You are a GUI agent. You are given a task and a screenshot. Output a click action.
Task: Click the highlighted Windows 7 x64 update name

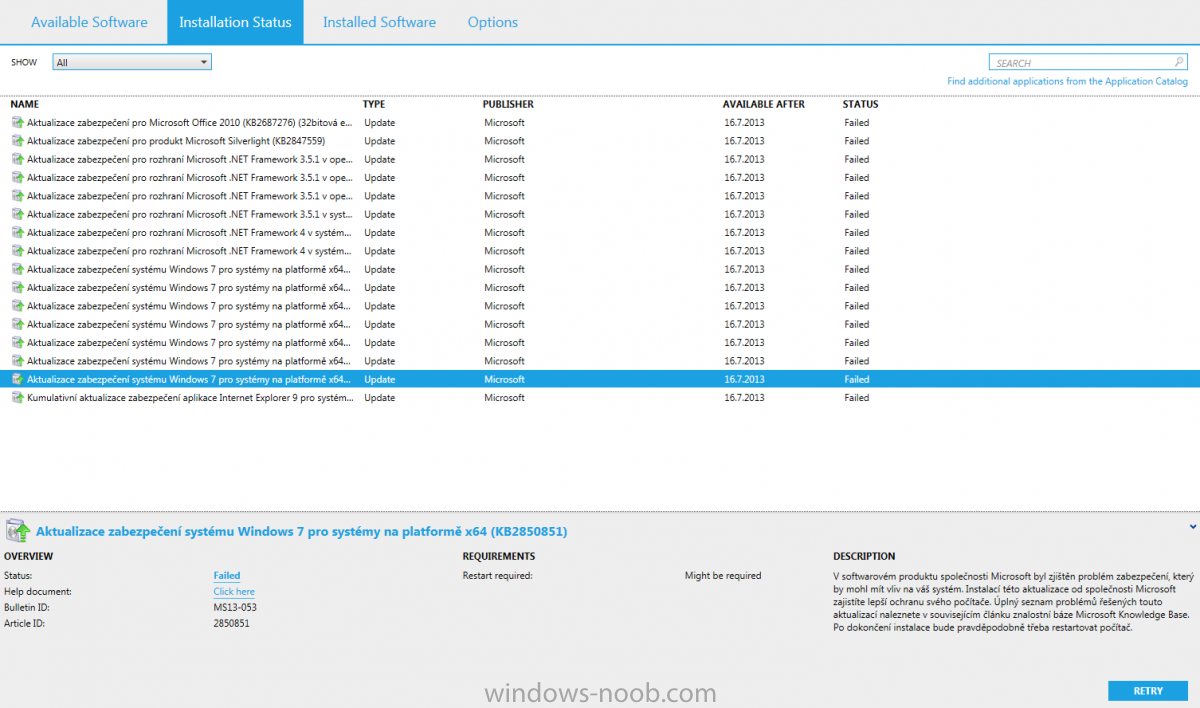point(189,379)
